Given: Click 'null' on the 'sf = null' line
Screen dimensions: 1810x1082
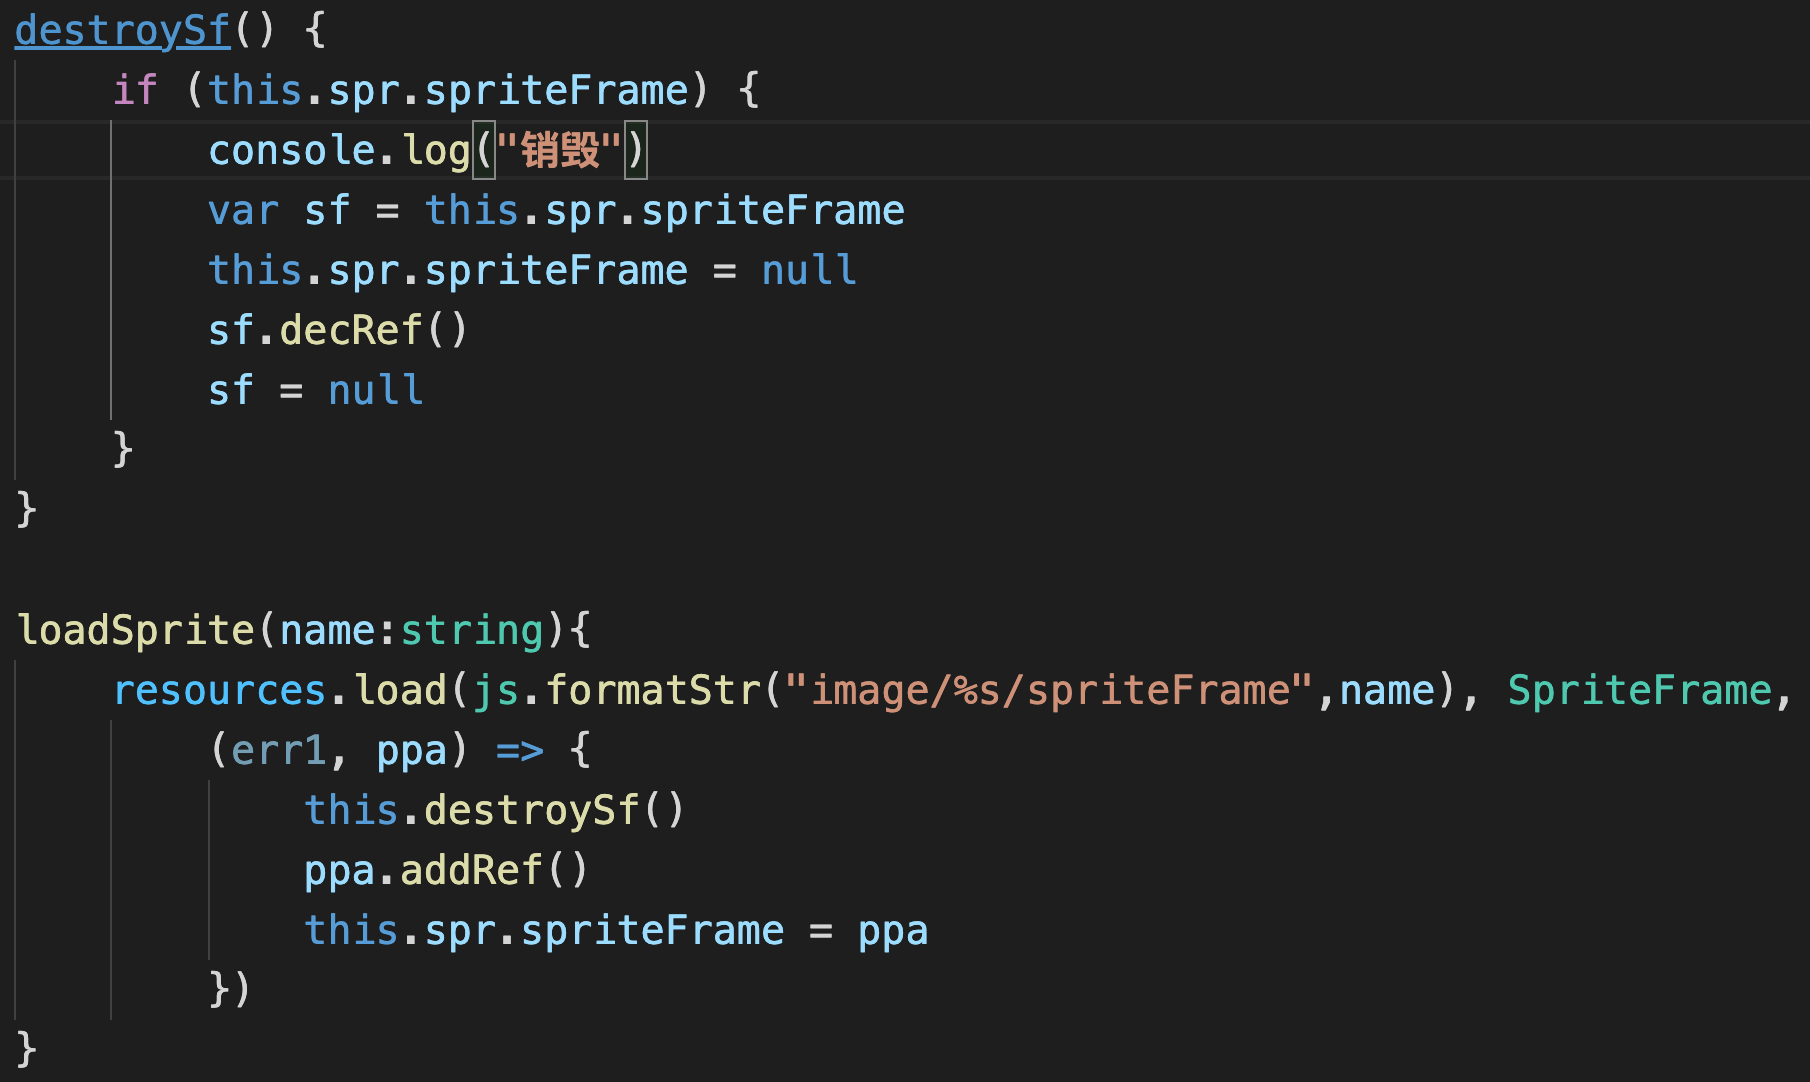Looking at the screenshot, I should tap(375, 390).
